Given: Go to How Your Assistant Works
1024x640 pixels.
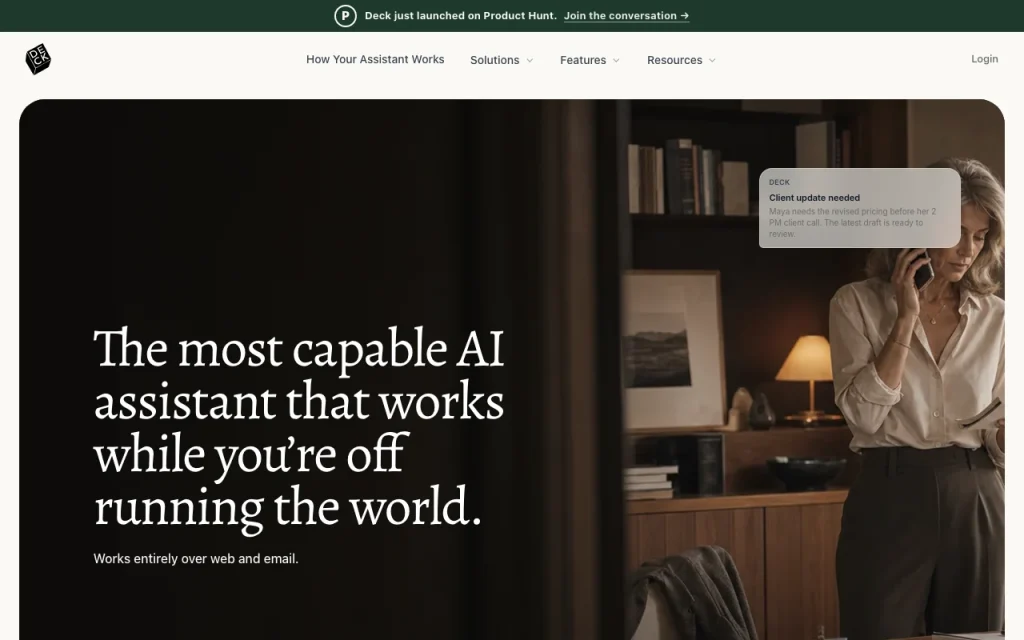Looking at the screenshot, I should [375, 59].
